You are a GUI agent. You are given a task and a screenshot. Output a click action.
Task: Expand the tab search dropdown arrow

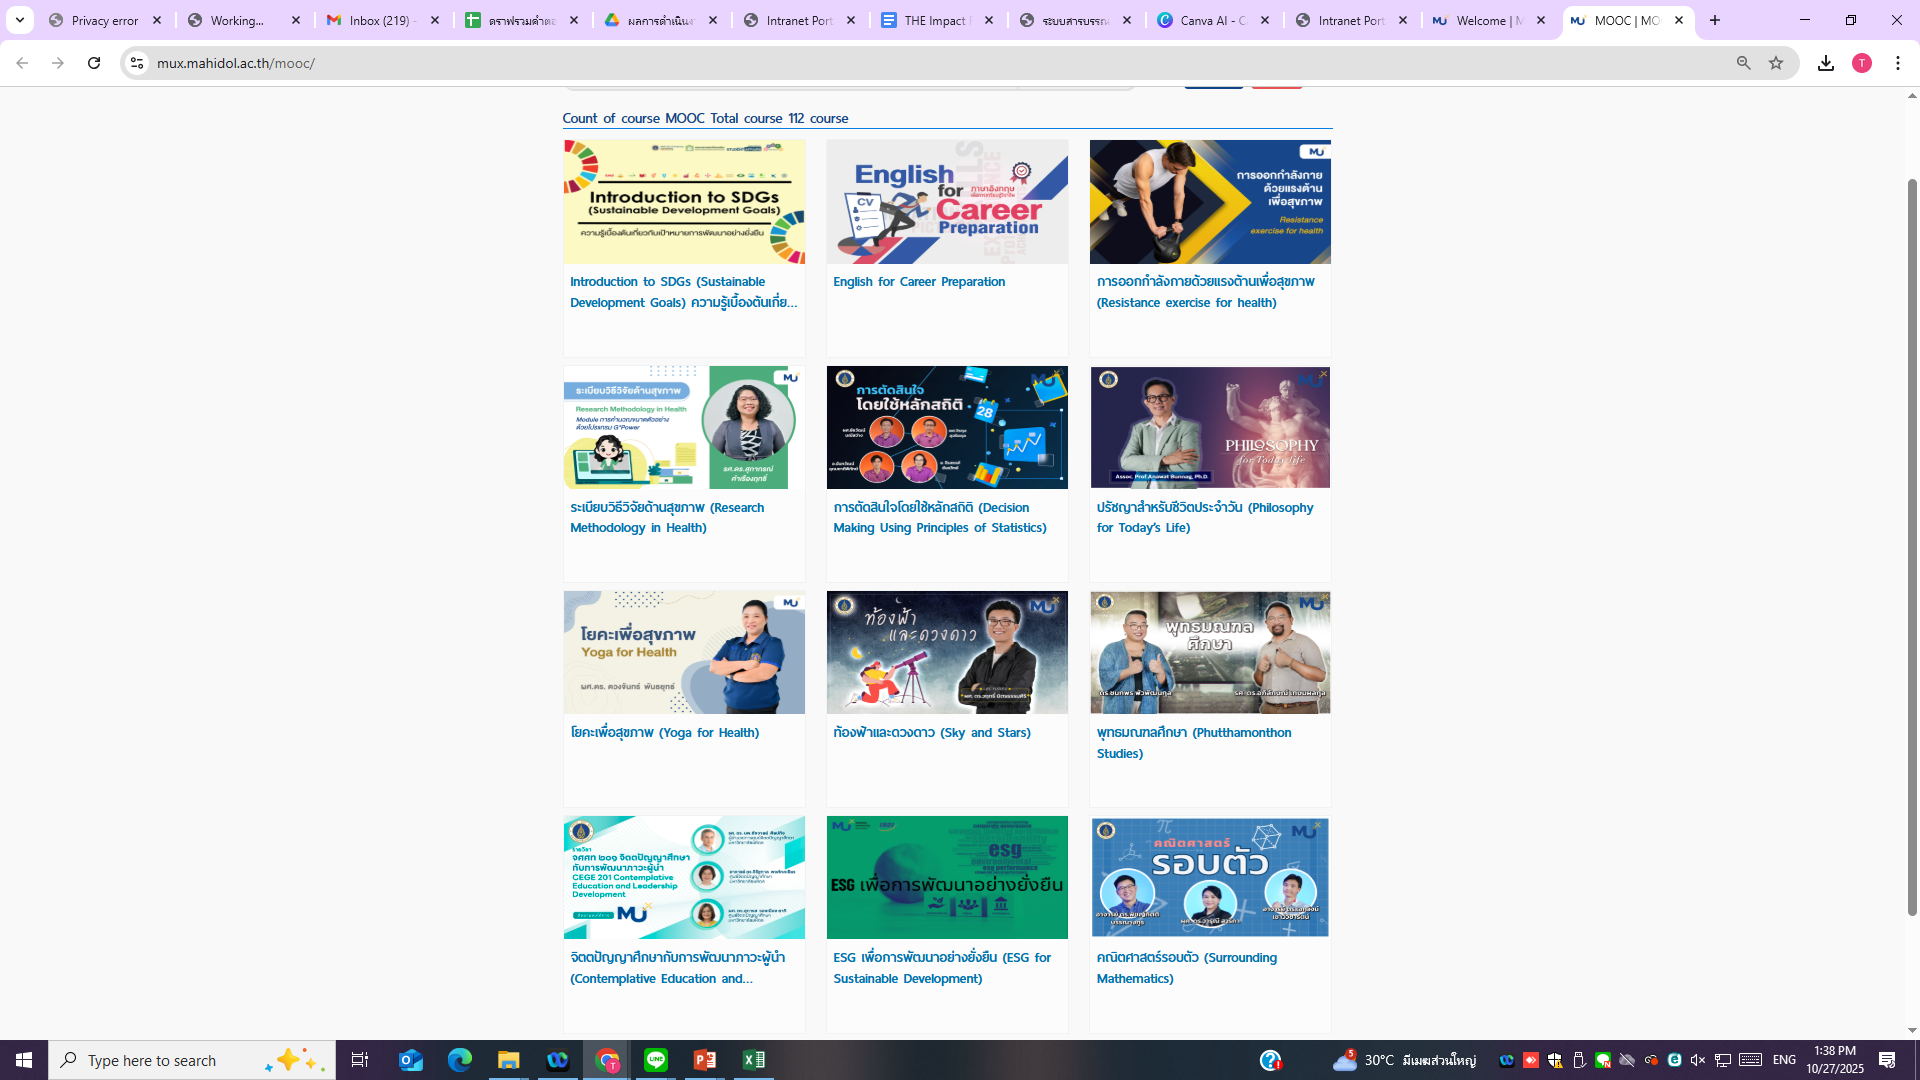coord(19,20)
